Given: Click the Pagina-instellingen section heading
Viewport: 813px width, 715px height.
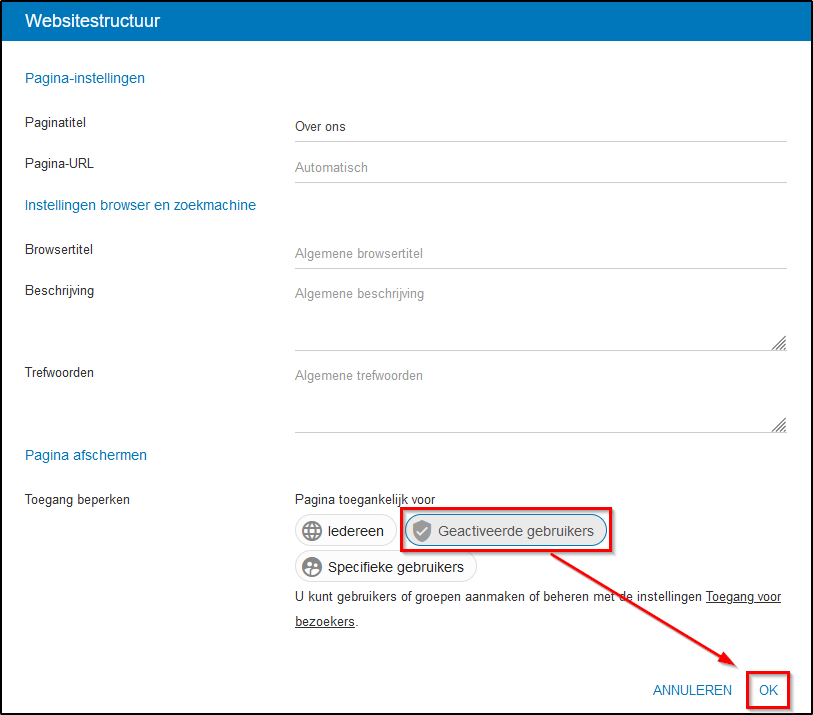Looking at the screenshot, I should pyautogui.click(x=85, y=78).
